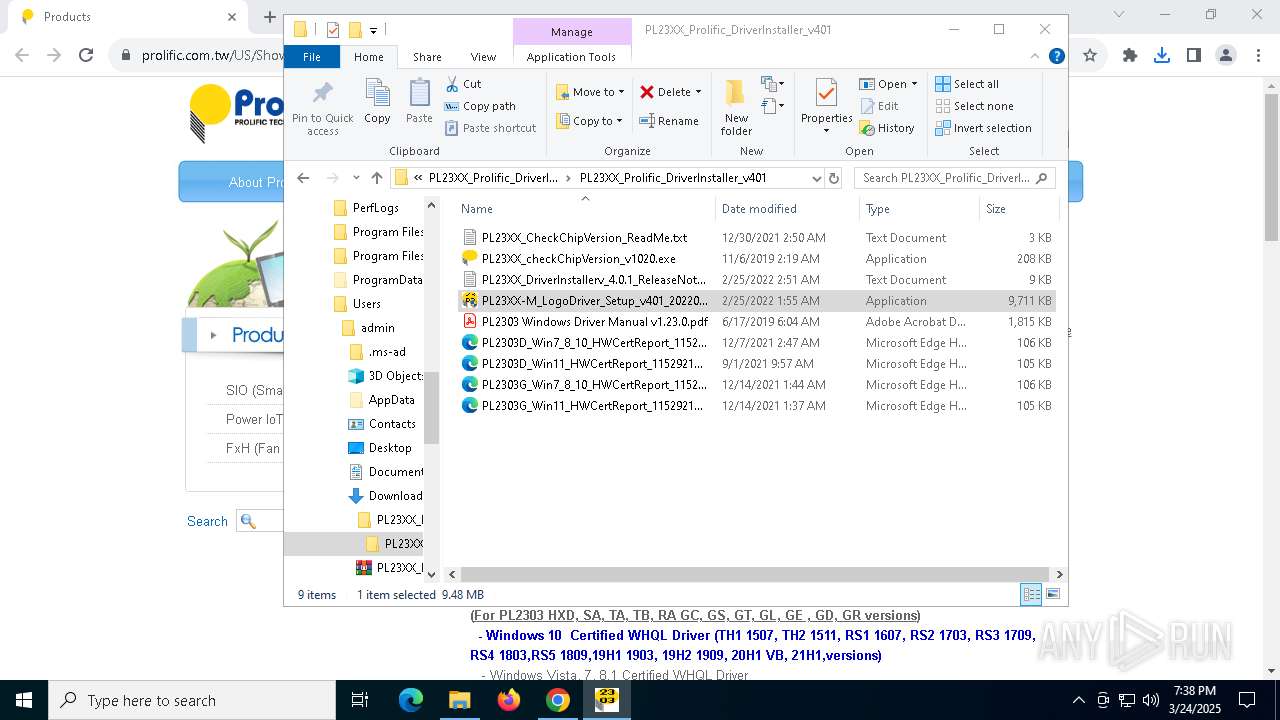Click the Copy ribbon icon
1280x720 pixels.
click(x=377, y=94)
